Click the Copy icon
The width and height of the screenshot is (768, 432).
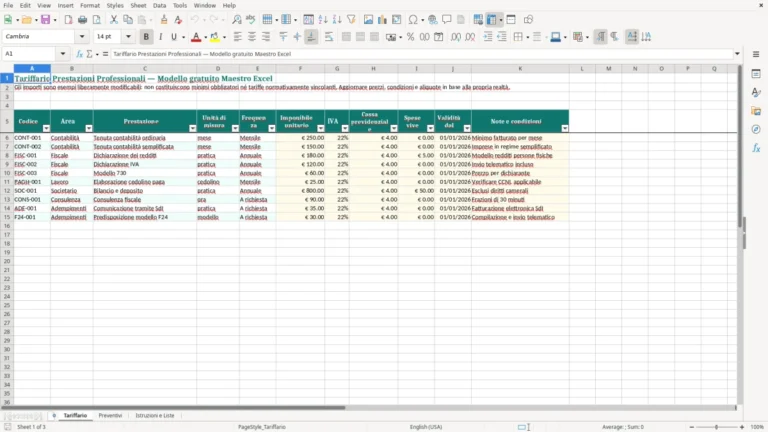[x=128, y=20]
